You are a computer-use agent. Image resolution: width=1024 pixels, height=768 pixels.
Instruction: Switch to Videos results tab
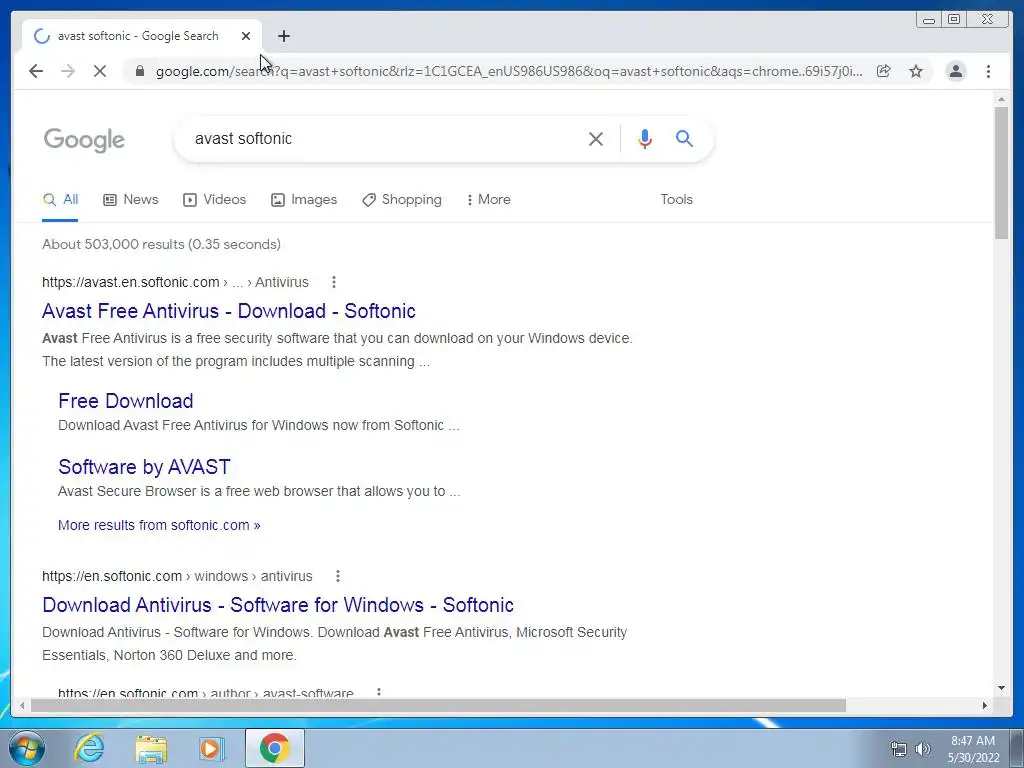pos(214,200)
